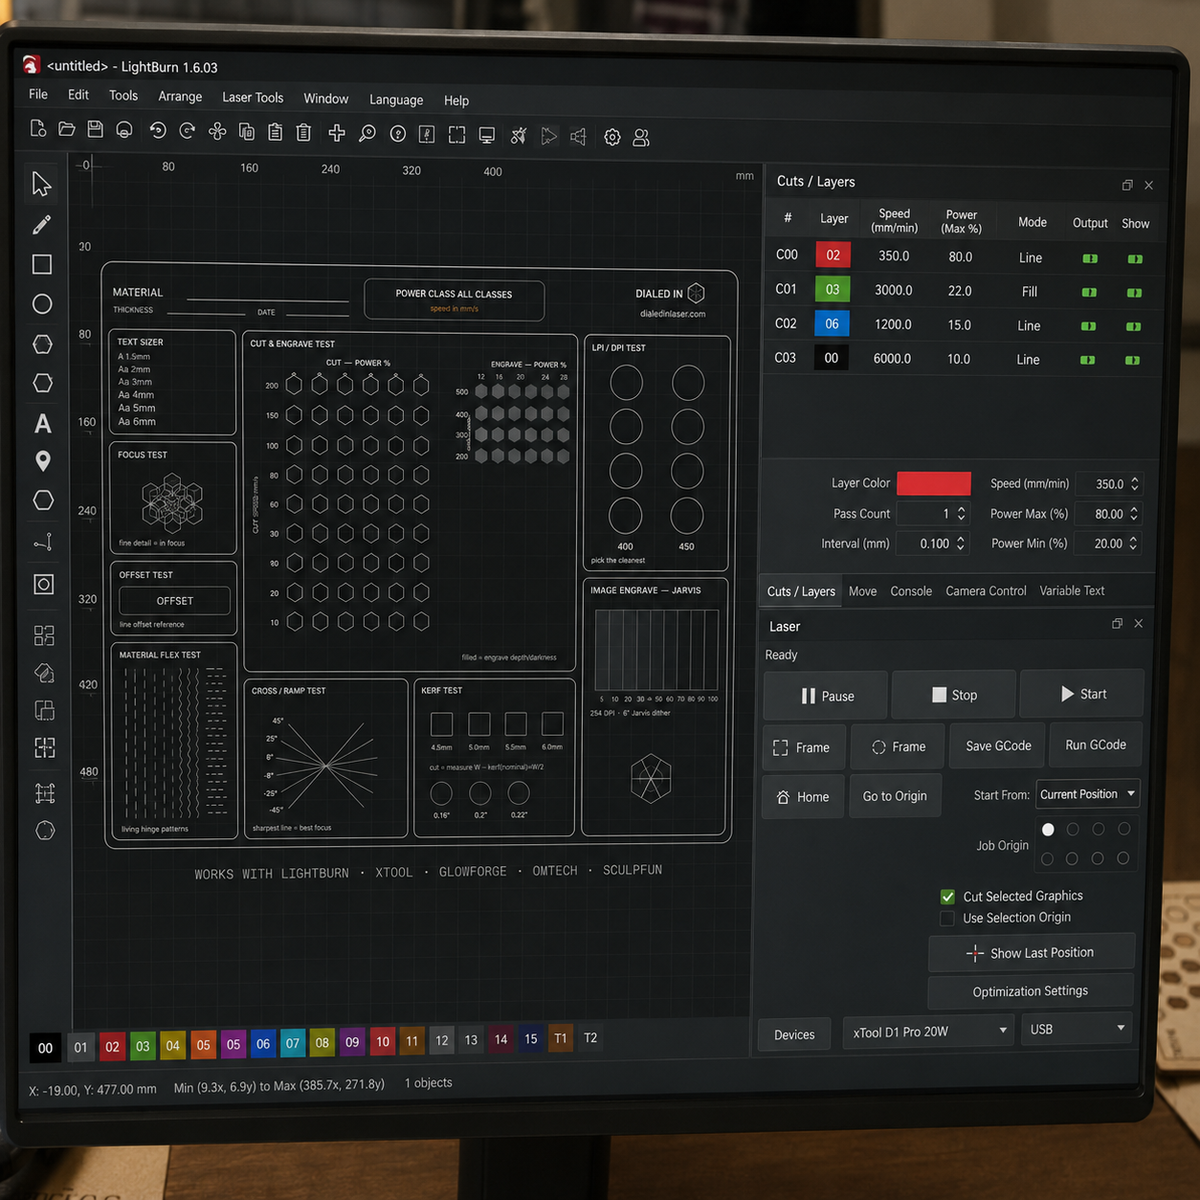
Task: Click the New file icon in toolbar
Action: [38, 128]
